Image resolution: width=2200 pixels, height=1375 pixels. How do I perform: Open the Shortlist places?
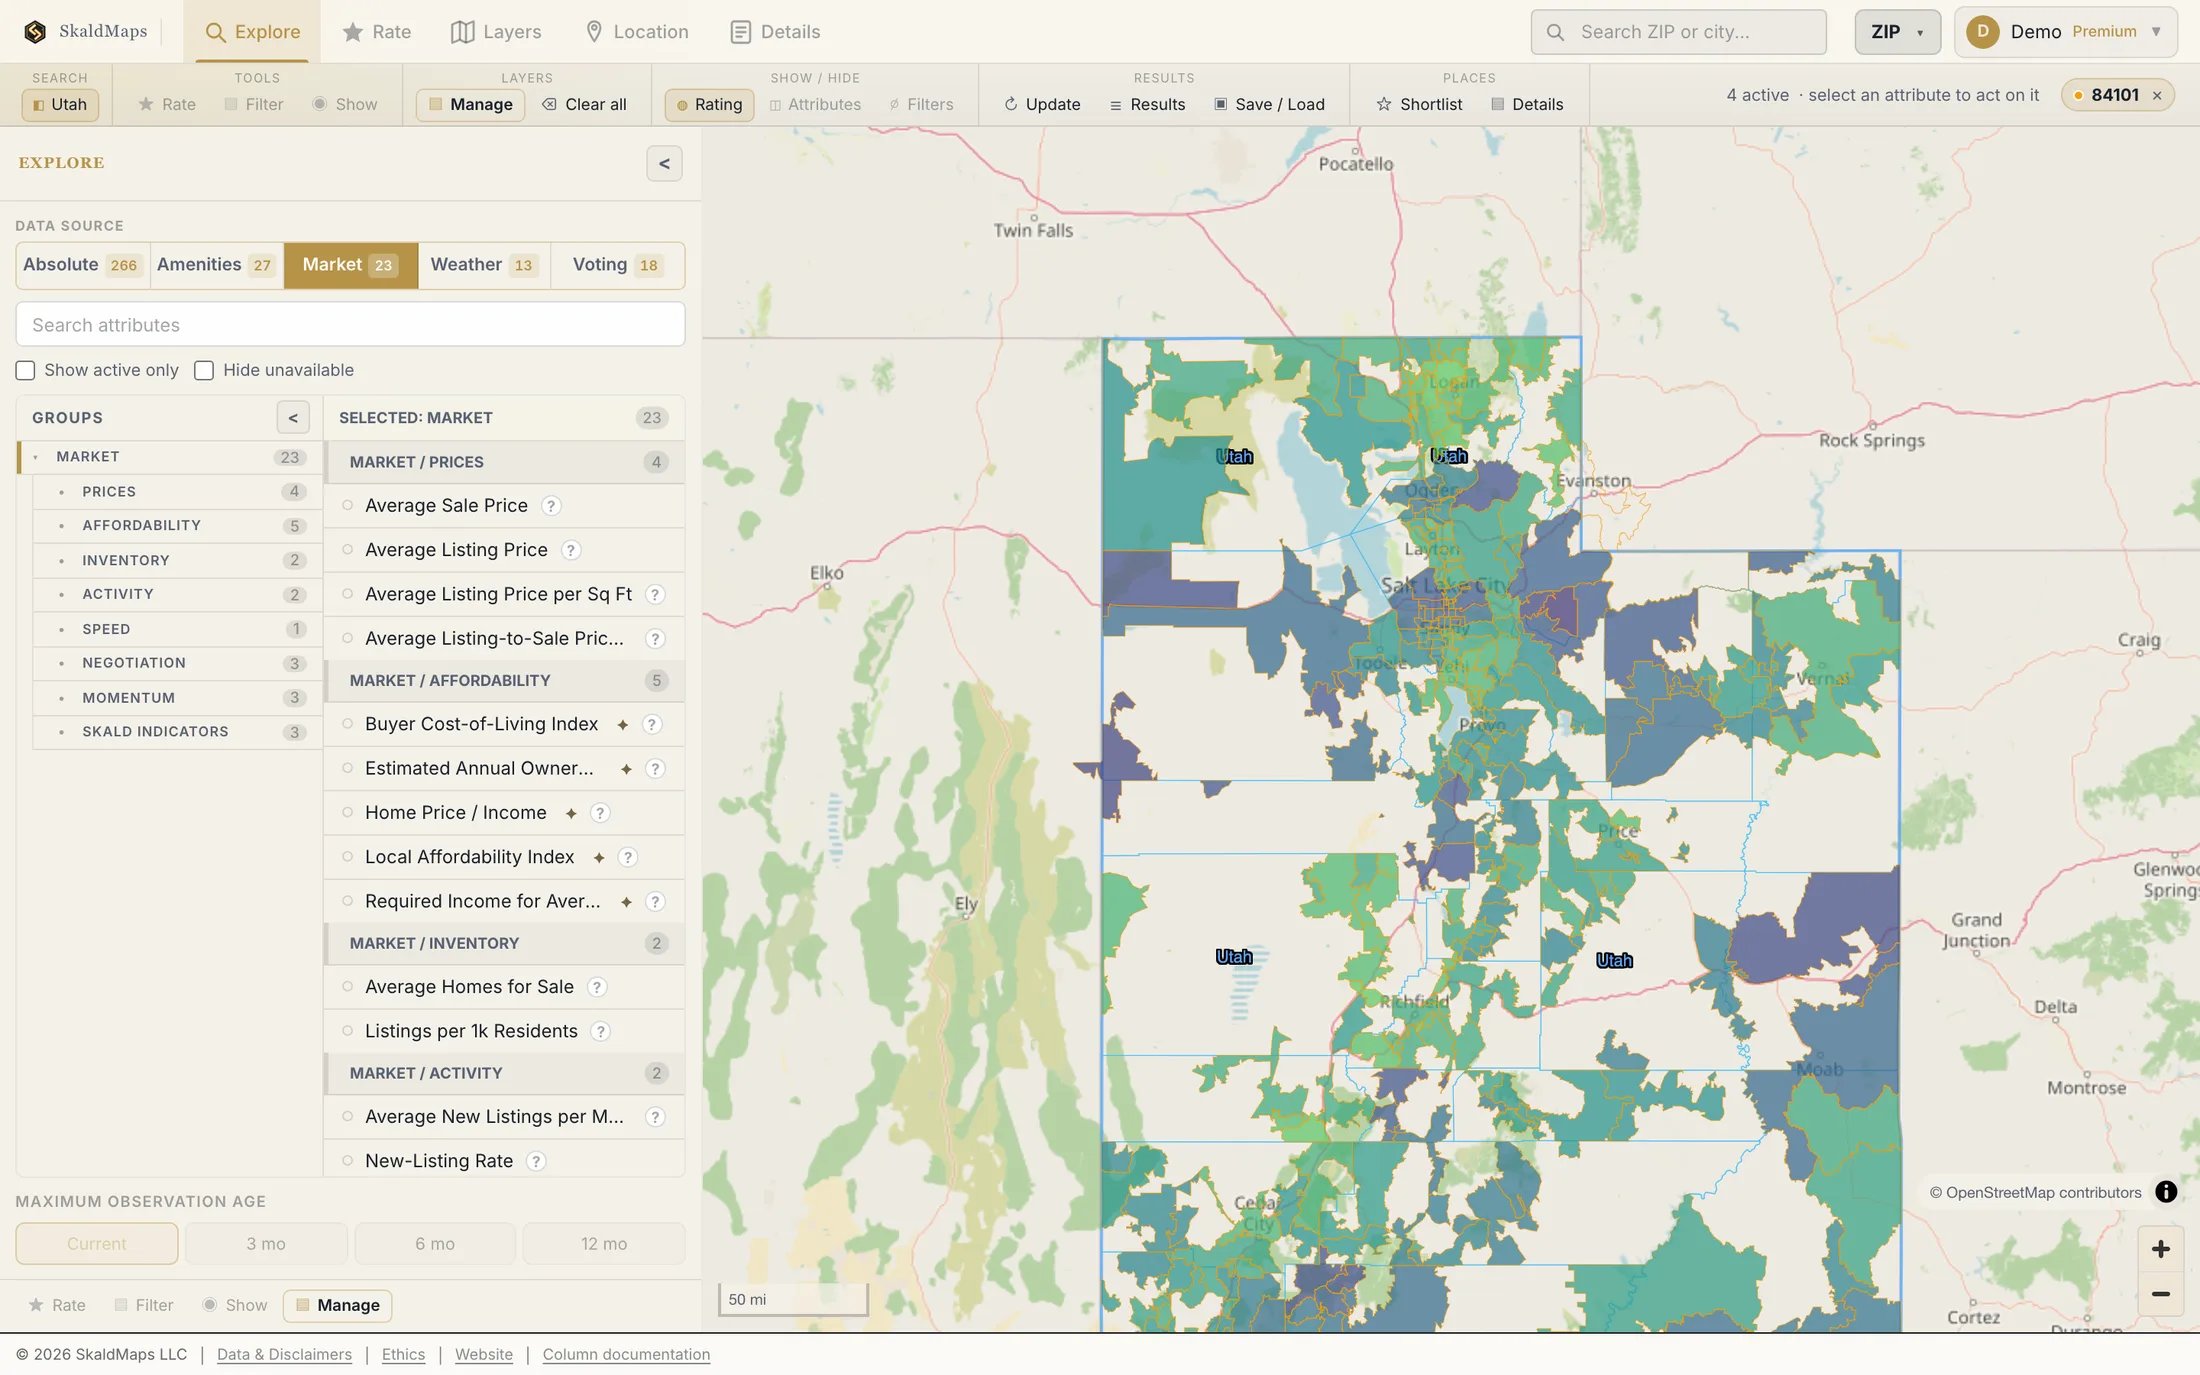pos(1419,104)
